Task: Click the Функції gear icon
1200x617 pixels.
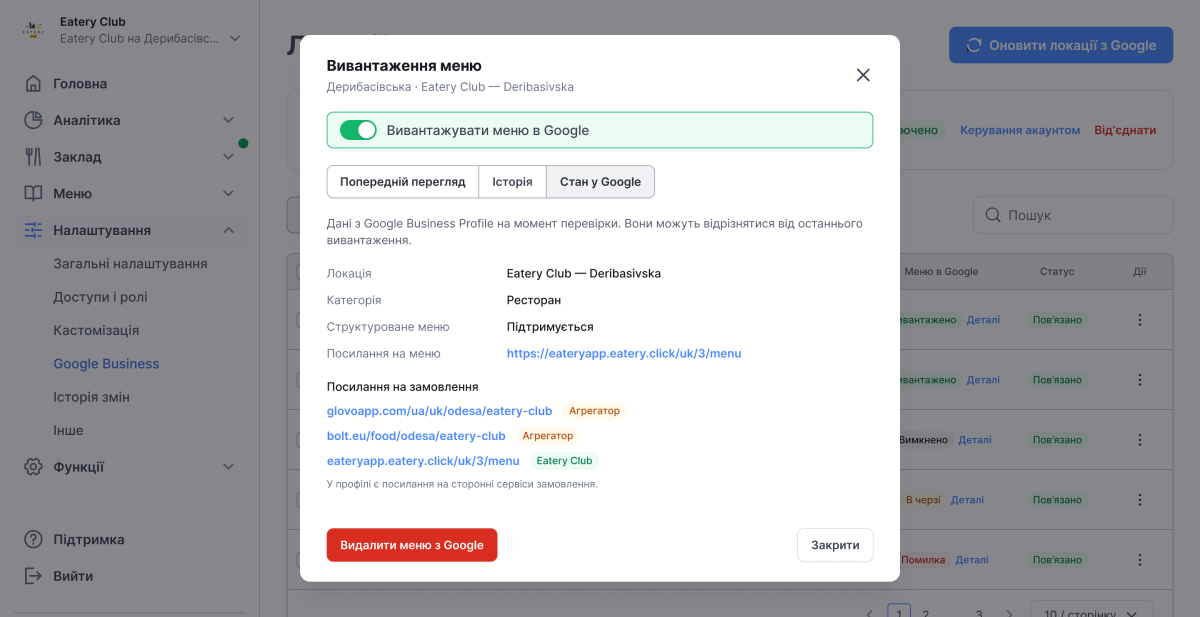Action: coord(33,467)
